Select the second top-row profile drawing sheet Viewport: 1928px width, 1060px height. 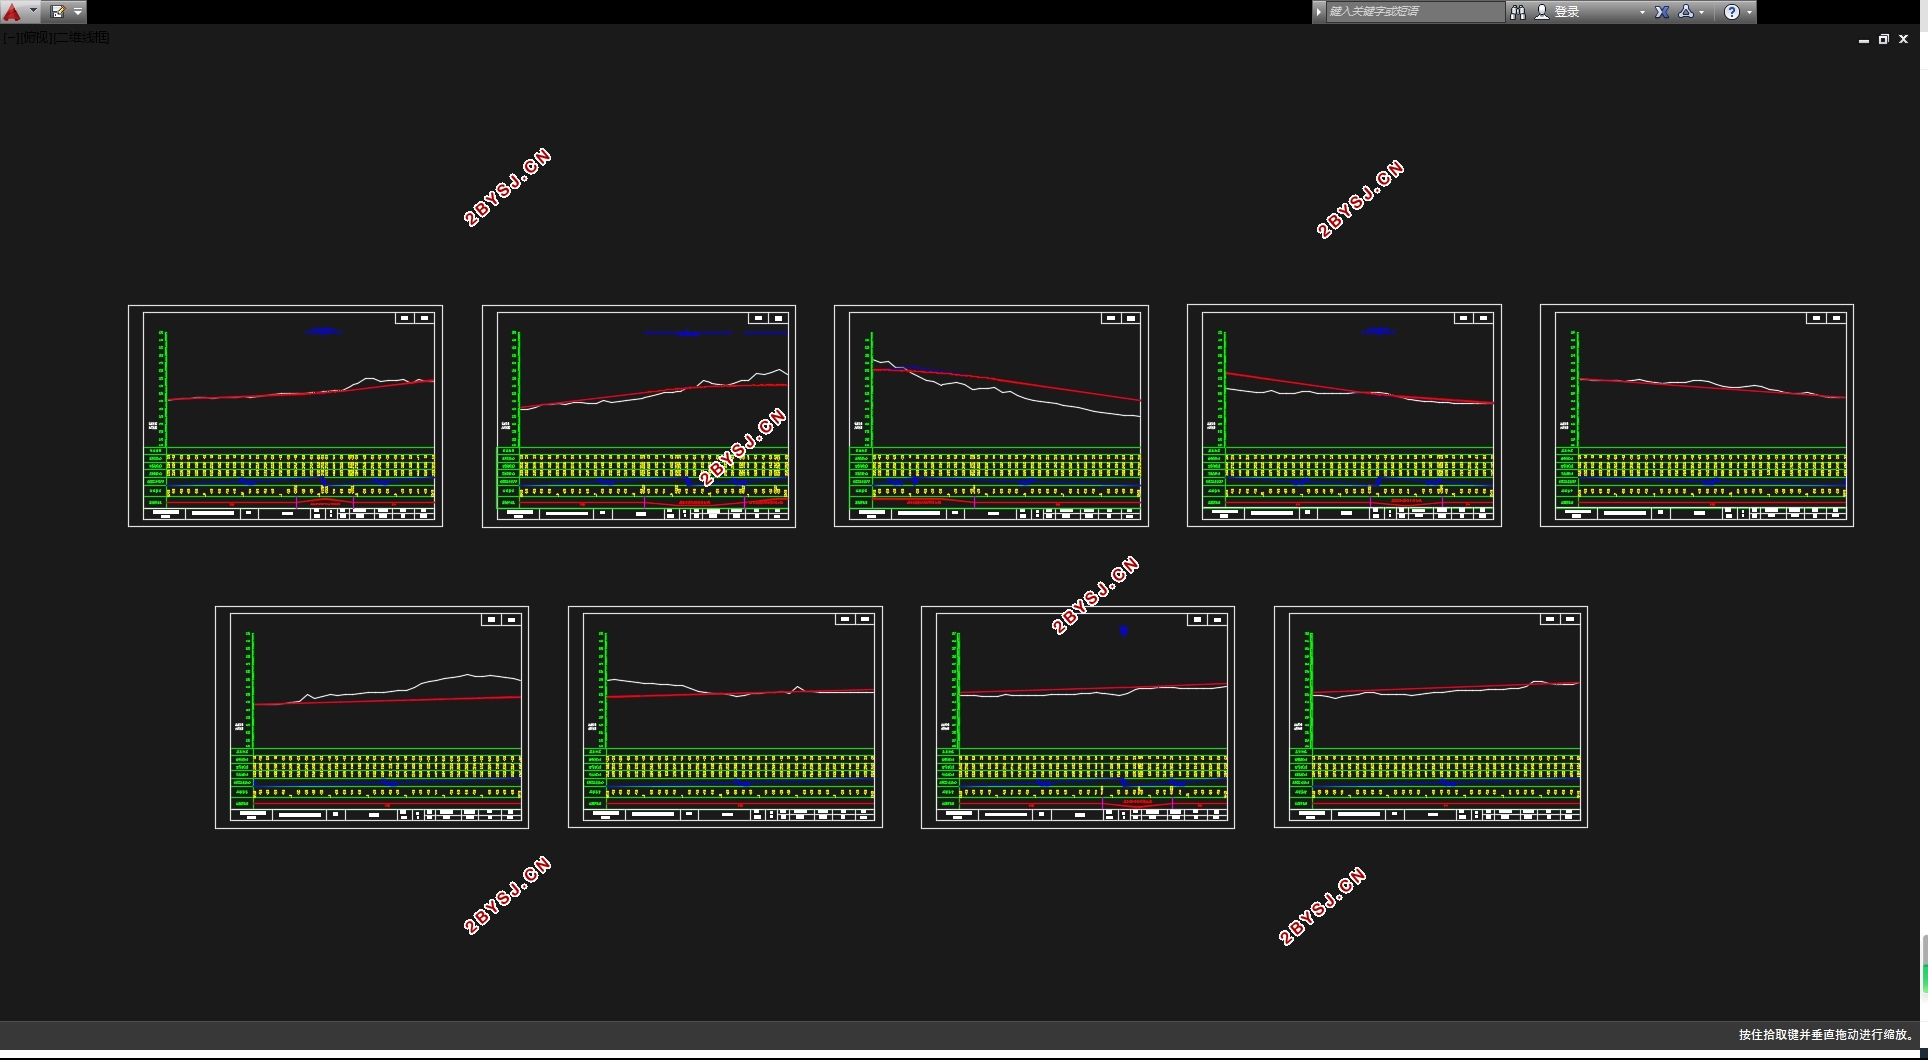(639, 416)
